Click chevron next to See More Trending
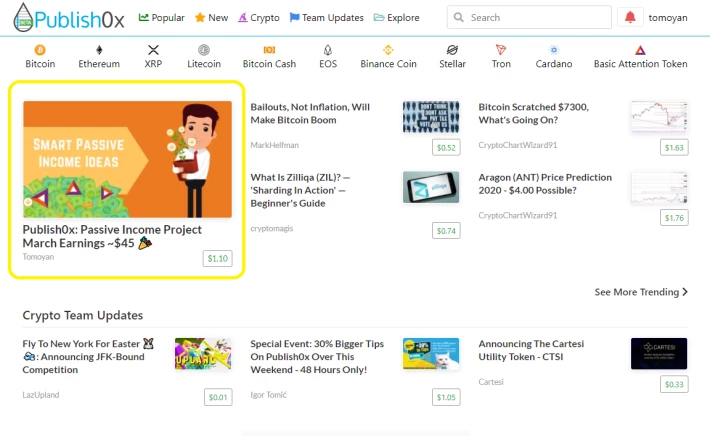710x436 pixels. [685, 292]
